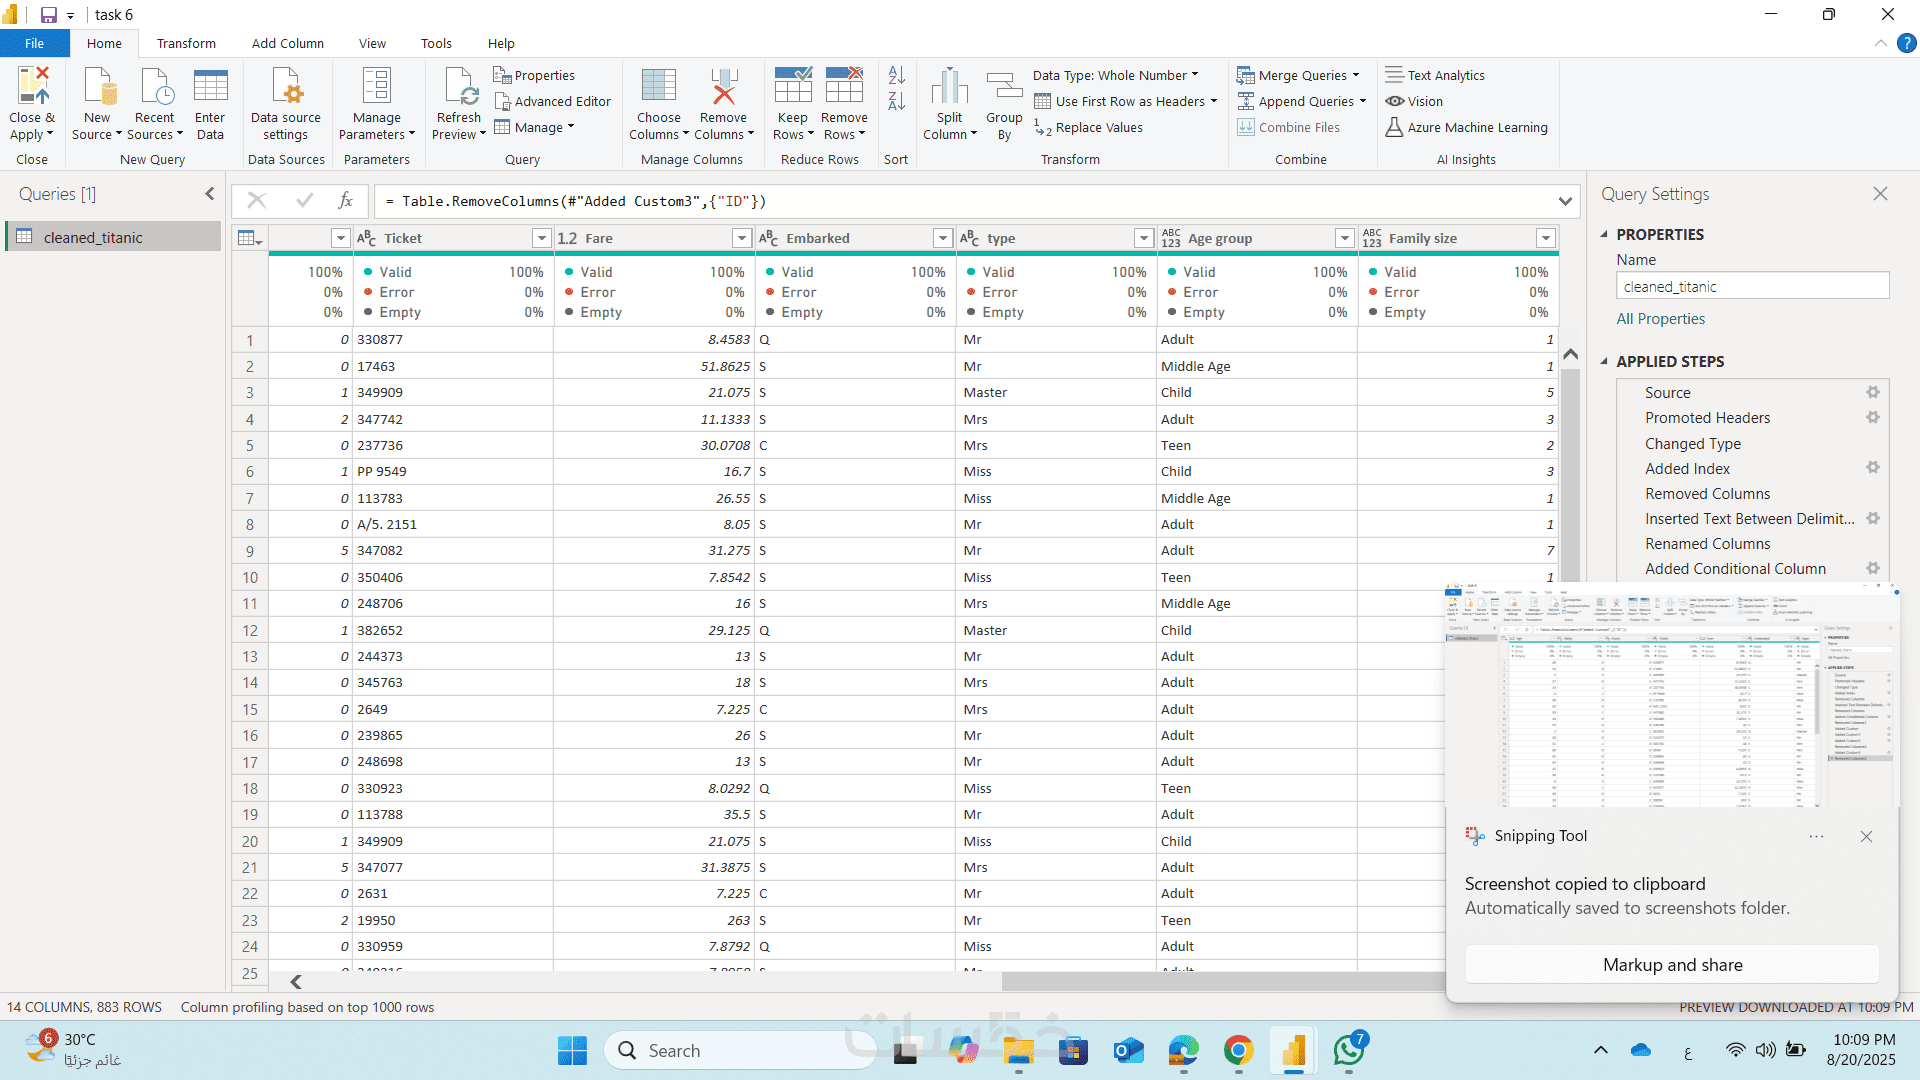Click the Refresh Preview icon

coord(460,88)
